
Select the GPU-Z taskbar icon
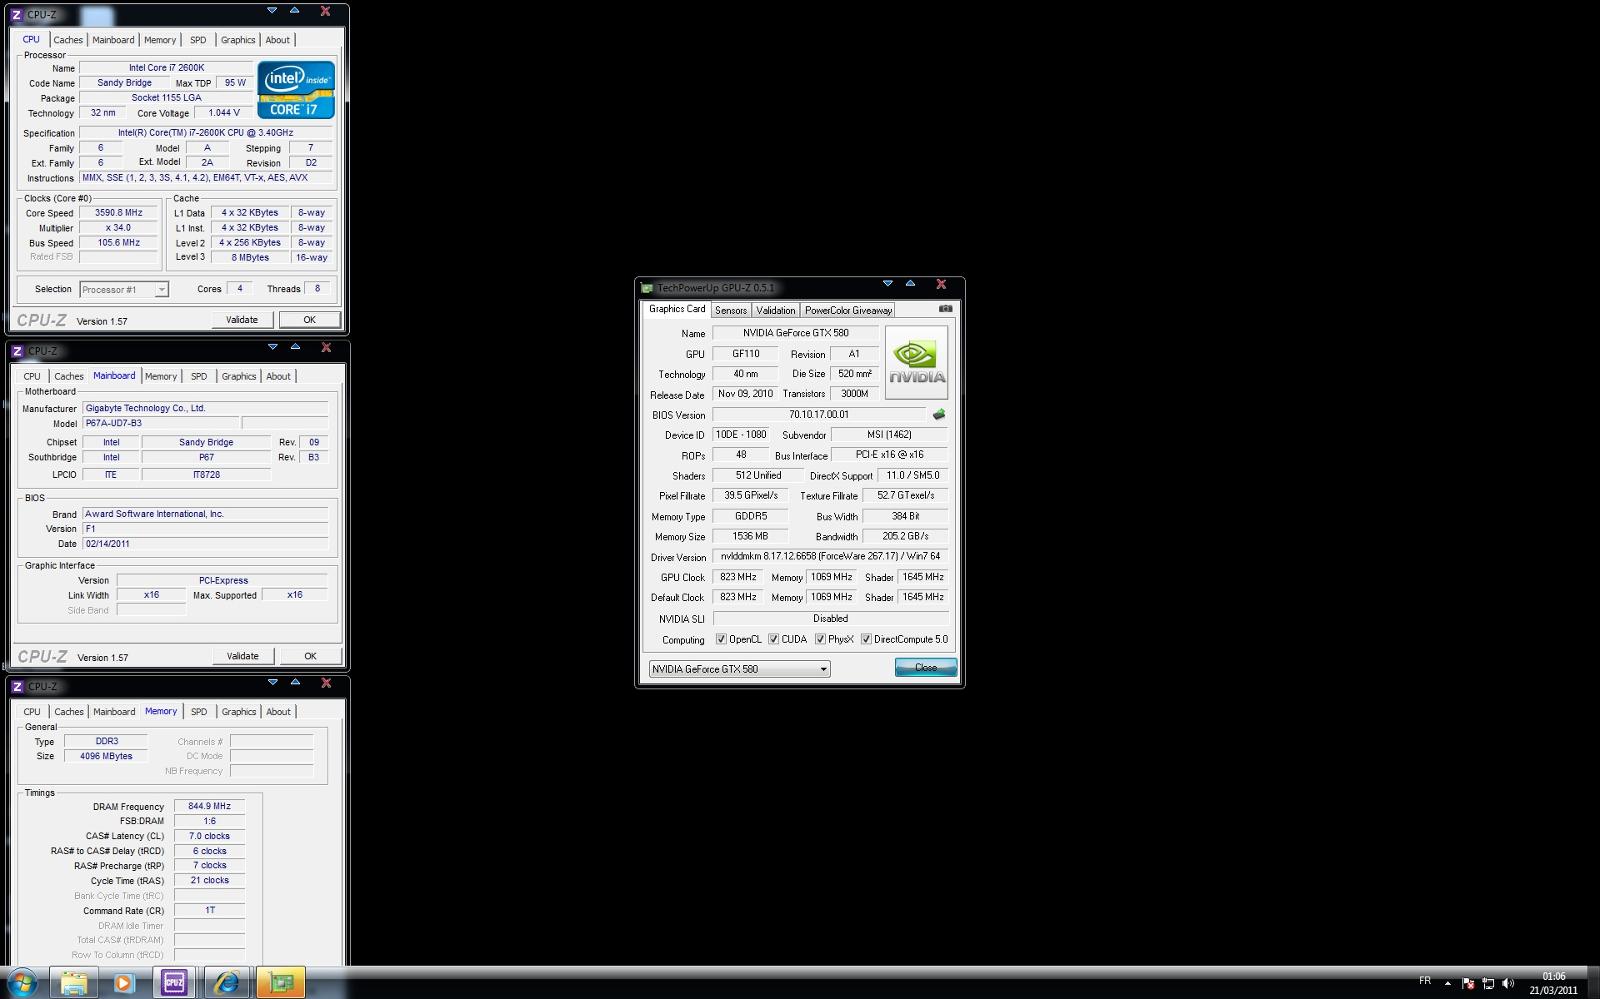pyautogui.click(x=280, y=983)
